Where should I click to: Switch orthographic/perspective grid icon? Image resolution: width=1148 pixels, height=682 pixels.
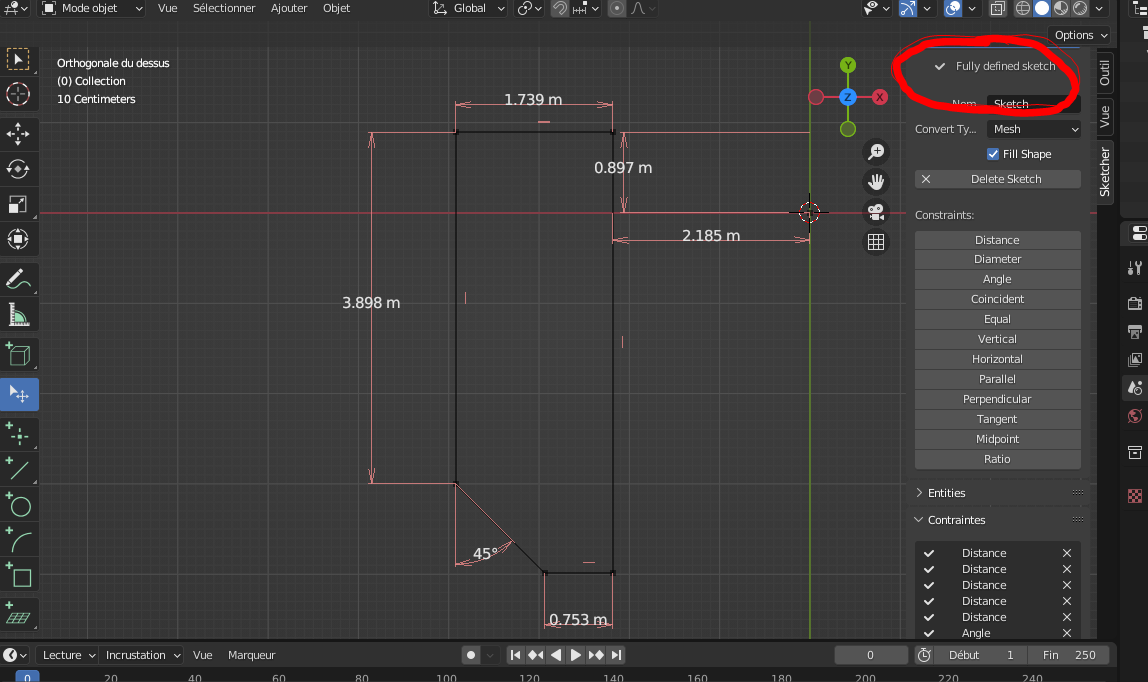click(876, 242)
